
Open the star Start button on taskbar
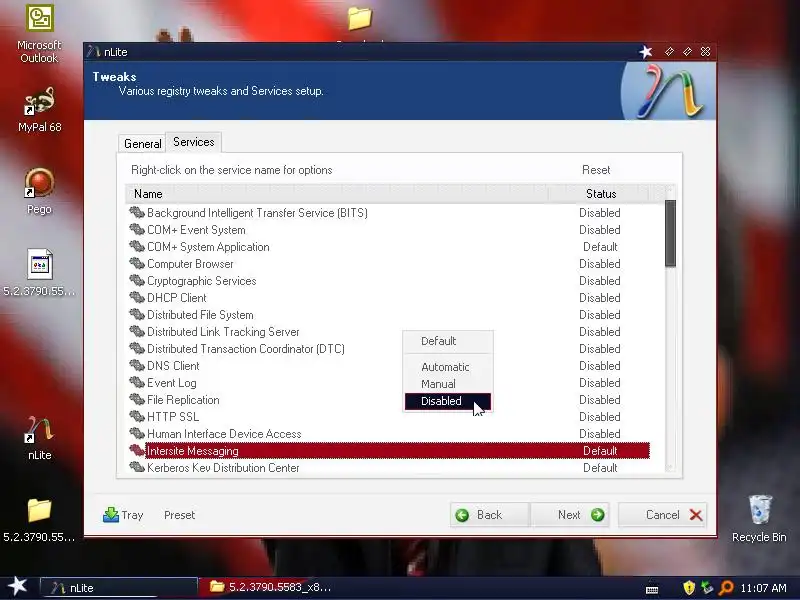[x=18, y=586]
